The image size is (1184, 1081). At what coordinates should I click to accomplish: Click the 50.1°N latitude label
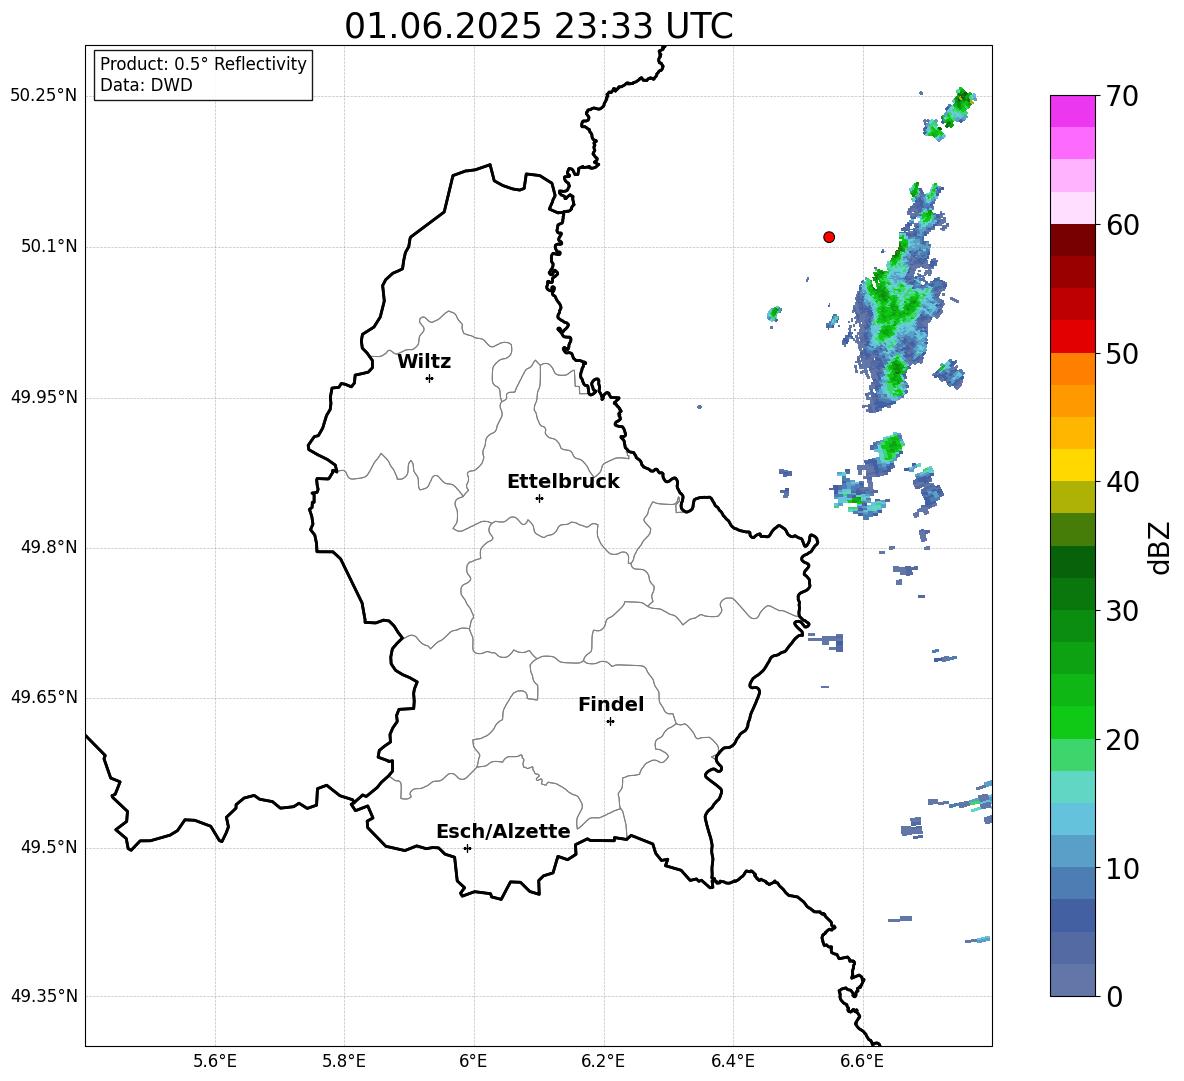click(49, 247)
